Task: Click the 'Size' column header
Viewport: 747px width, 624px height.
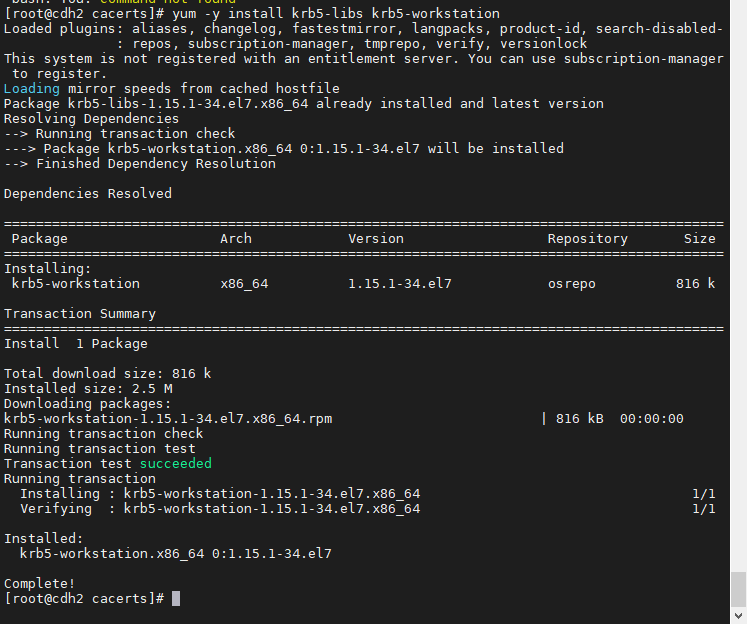Action: coord(699,239)
